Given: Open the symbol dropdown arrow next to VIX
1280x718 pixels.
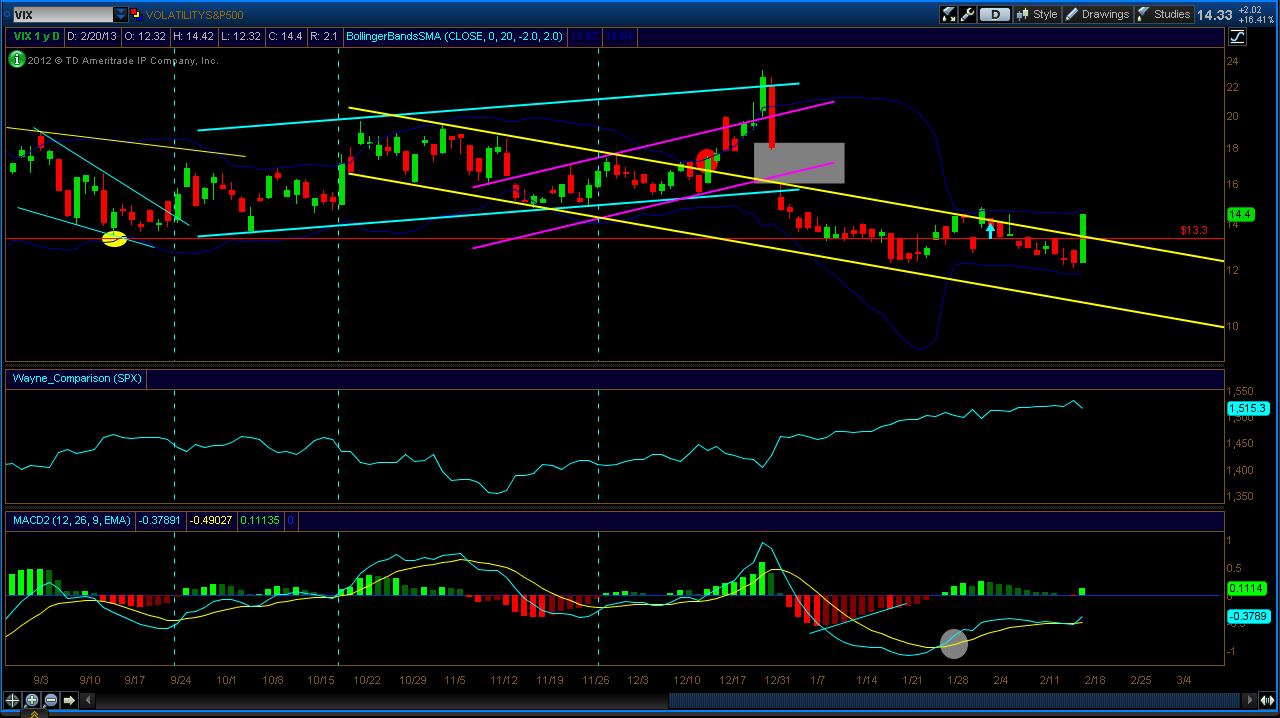Looking at the screenshot, I should pyautogui.click(x=121, y=14).
